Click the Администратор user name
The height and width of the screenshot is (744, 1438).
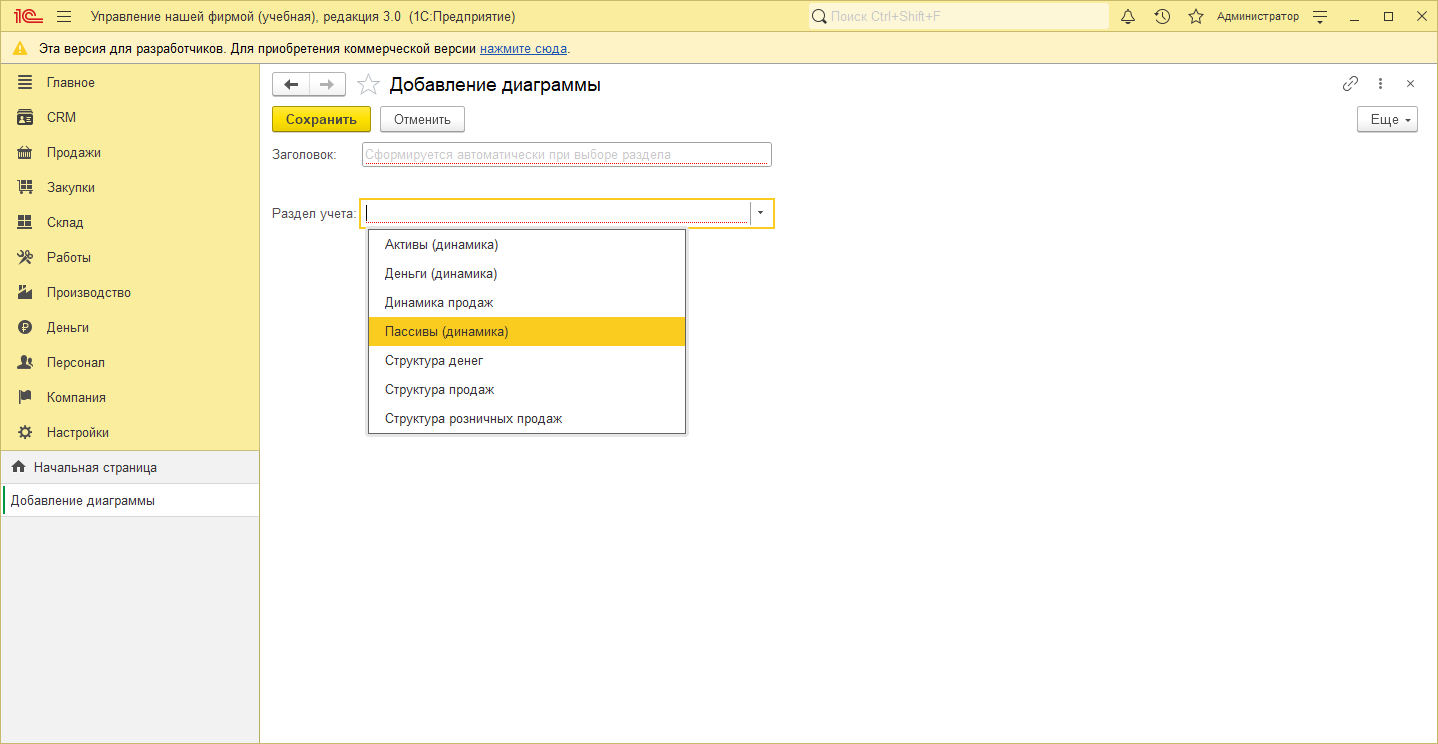pos(1258,17)
